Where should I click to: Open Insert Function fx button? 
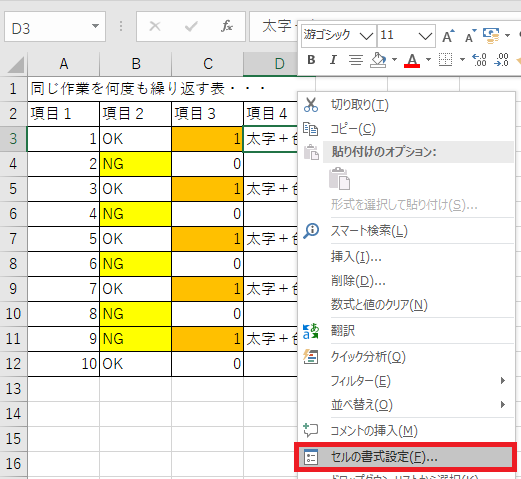pos(227,26)
